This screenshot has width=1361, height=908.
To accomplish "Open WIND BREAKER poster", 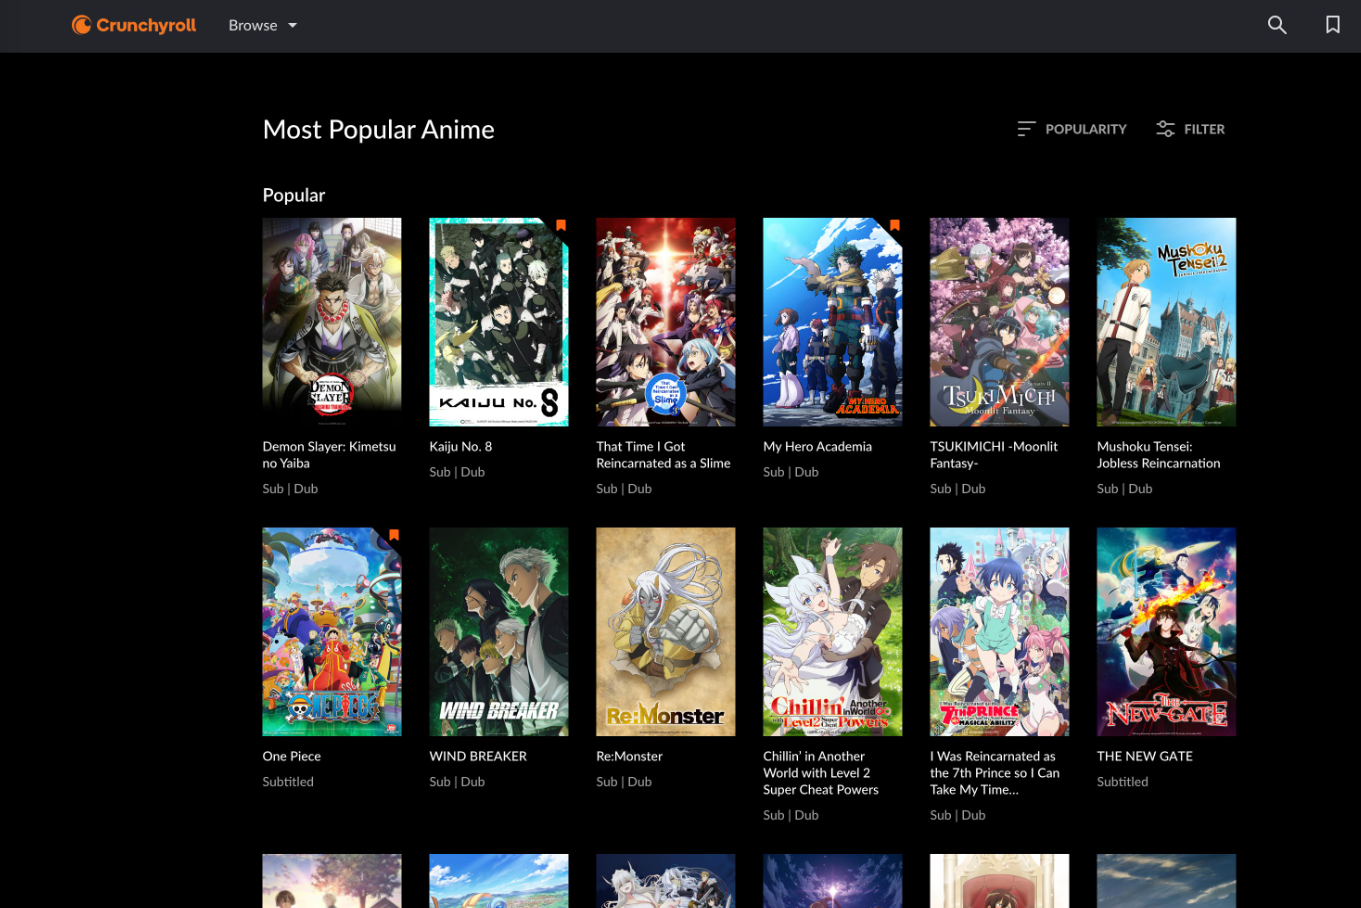I will (x=499, y=632).
